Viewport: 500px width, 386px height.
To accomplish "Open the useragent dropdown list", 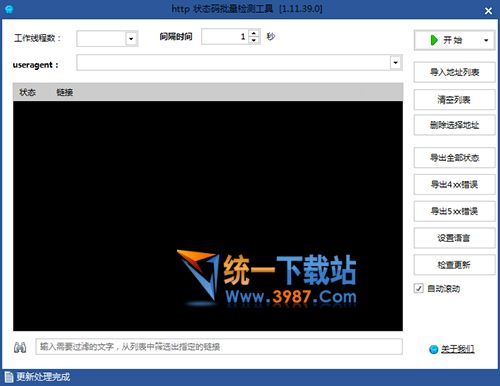I will (x=395, y=63).
